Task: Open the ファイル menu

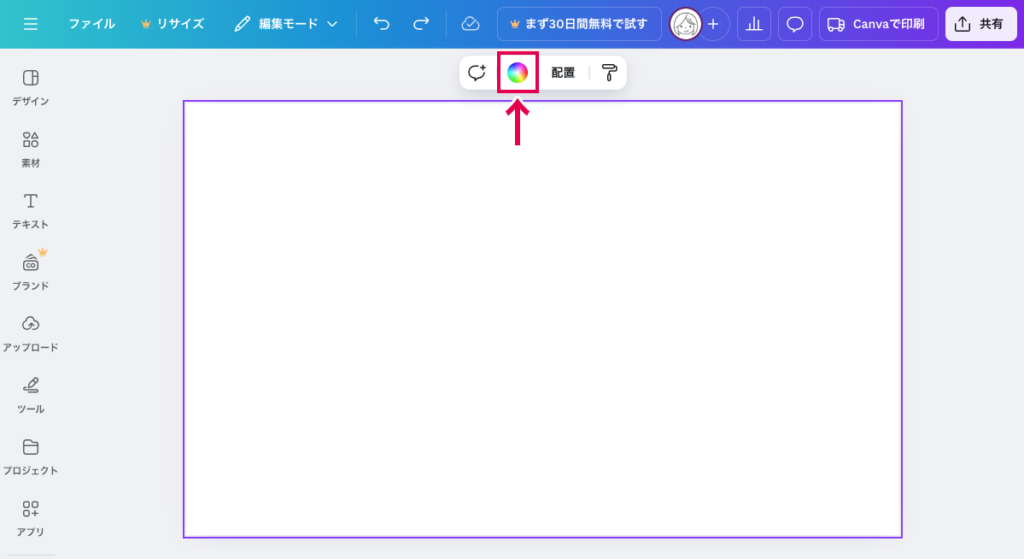Action: pyautogui.click(x=91, y=24)
